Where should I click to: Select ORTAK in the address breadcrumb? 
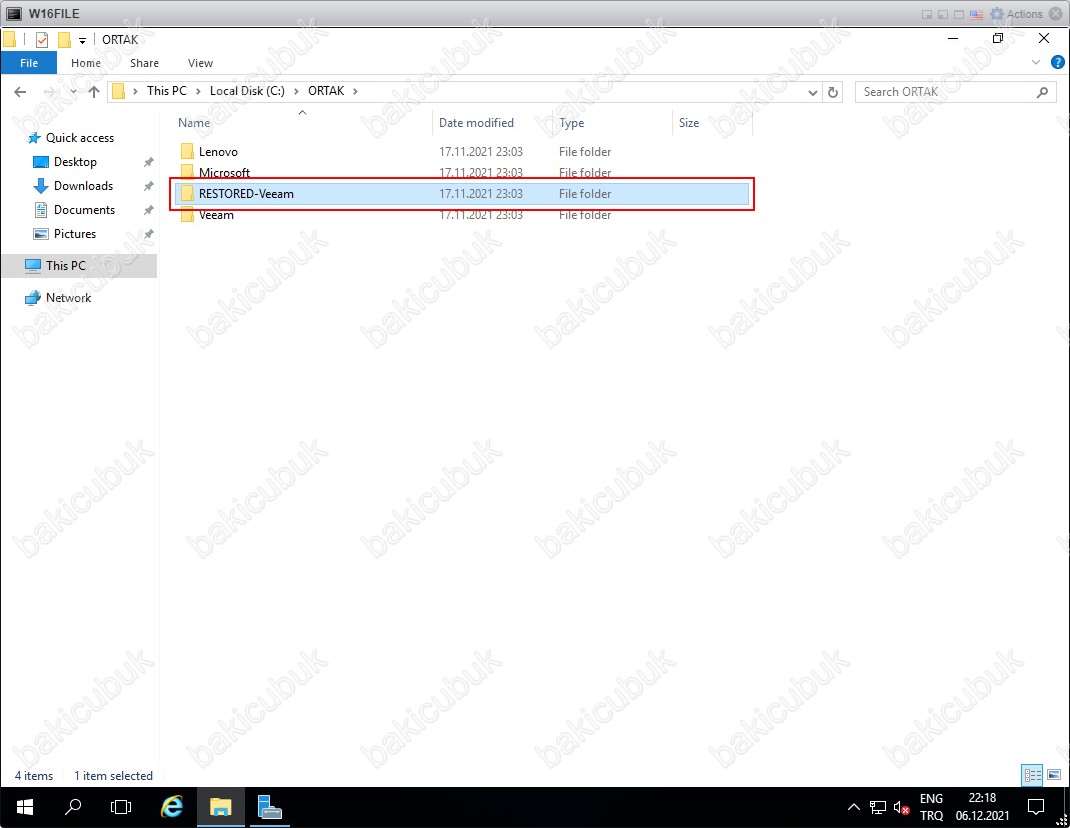pyautogui.click(x=326, y=91)
